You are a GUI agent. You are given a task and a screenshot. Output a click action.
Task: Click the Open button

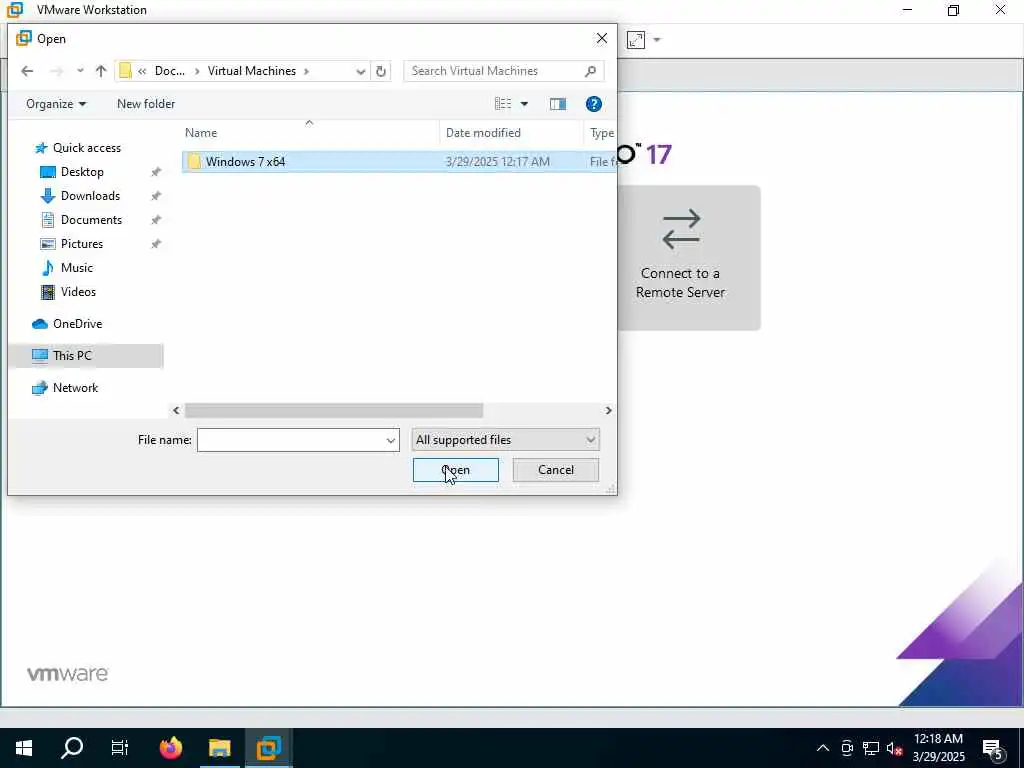455,470
